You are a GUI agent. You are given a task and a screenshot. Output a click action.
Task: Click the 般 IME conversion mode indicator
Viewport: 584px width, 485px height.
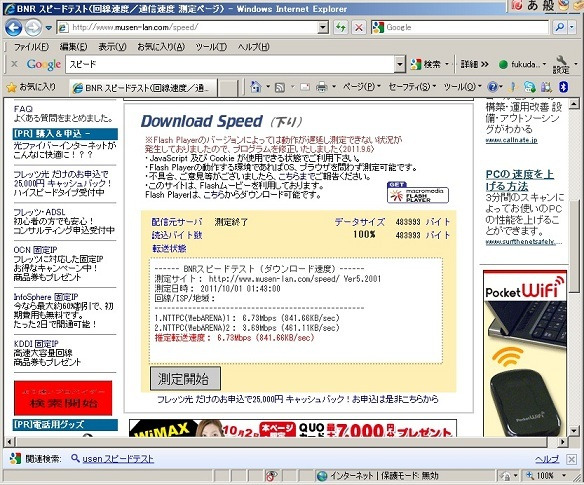tap(548, 5)
